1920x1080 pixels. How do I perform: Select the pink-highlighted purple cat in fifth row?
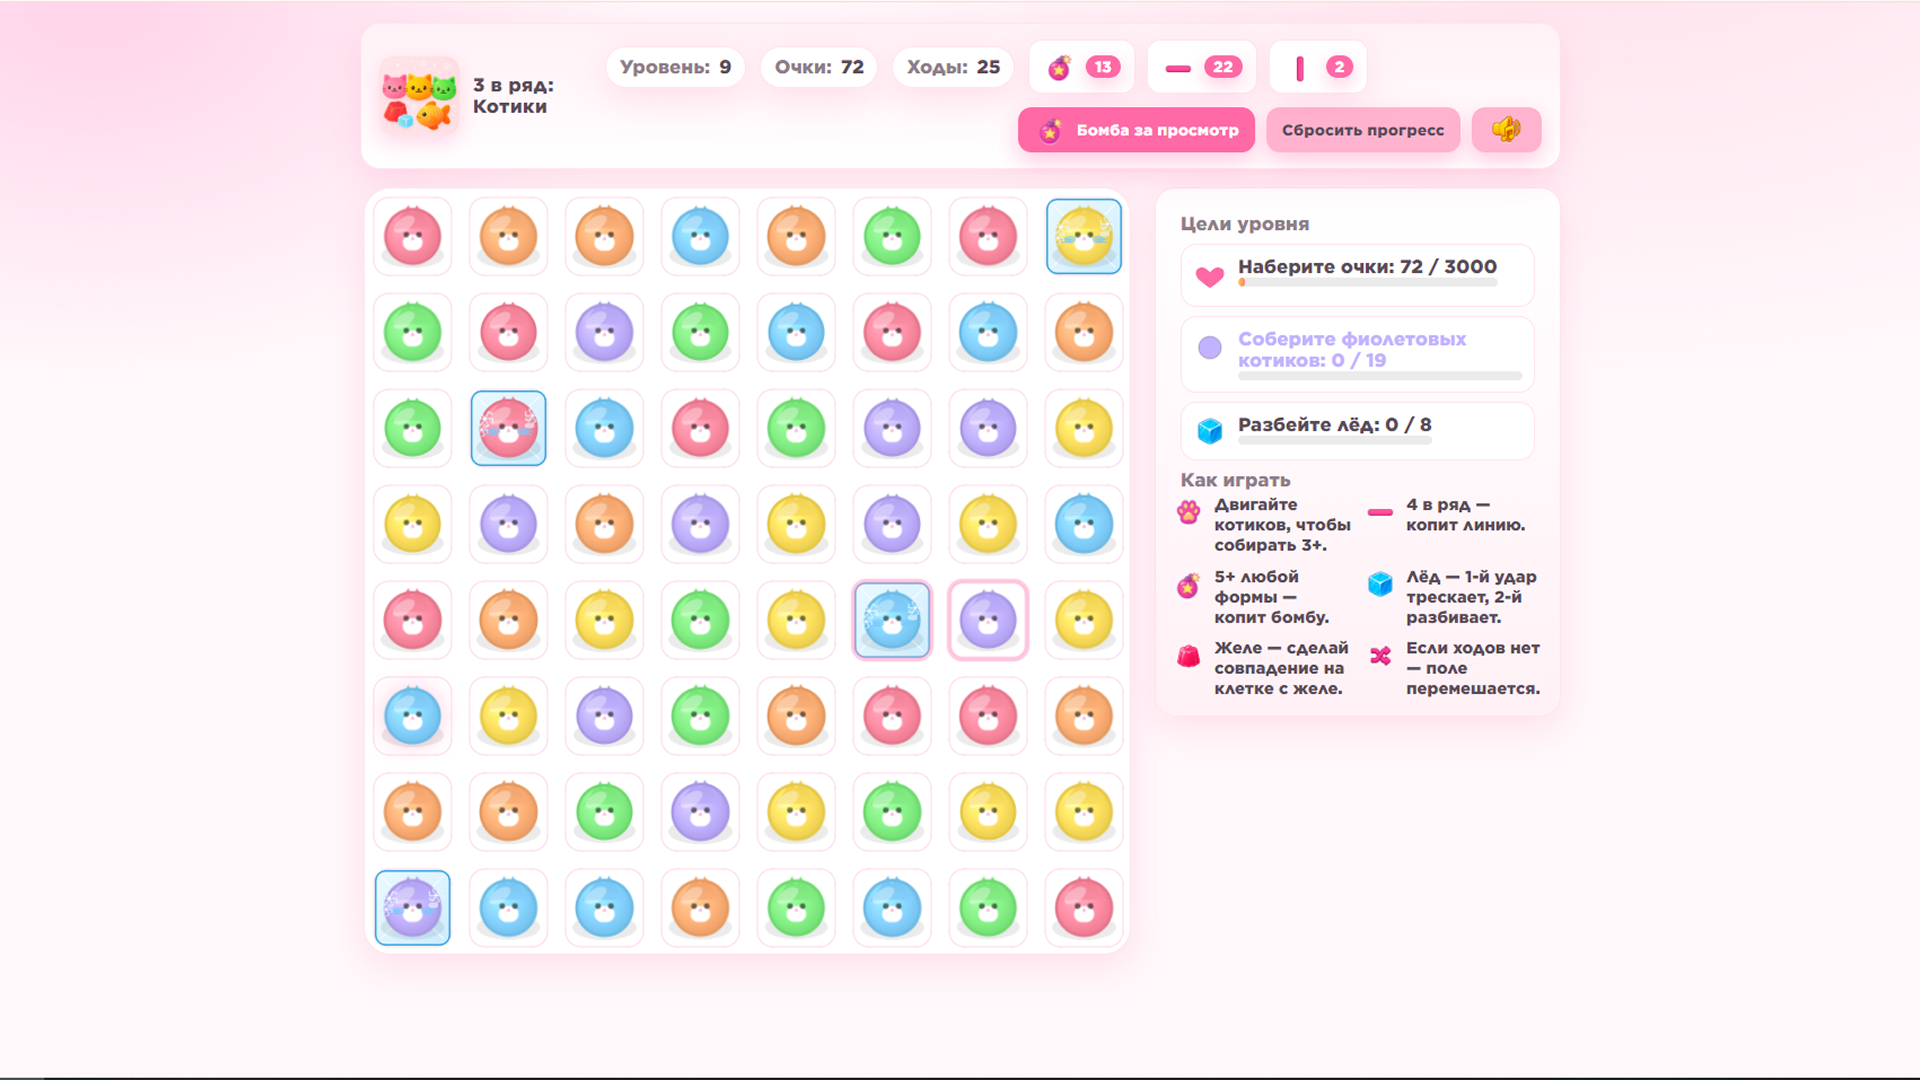[988, 620]
